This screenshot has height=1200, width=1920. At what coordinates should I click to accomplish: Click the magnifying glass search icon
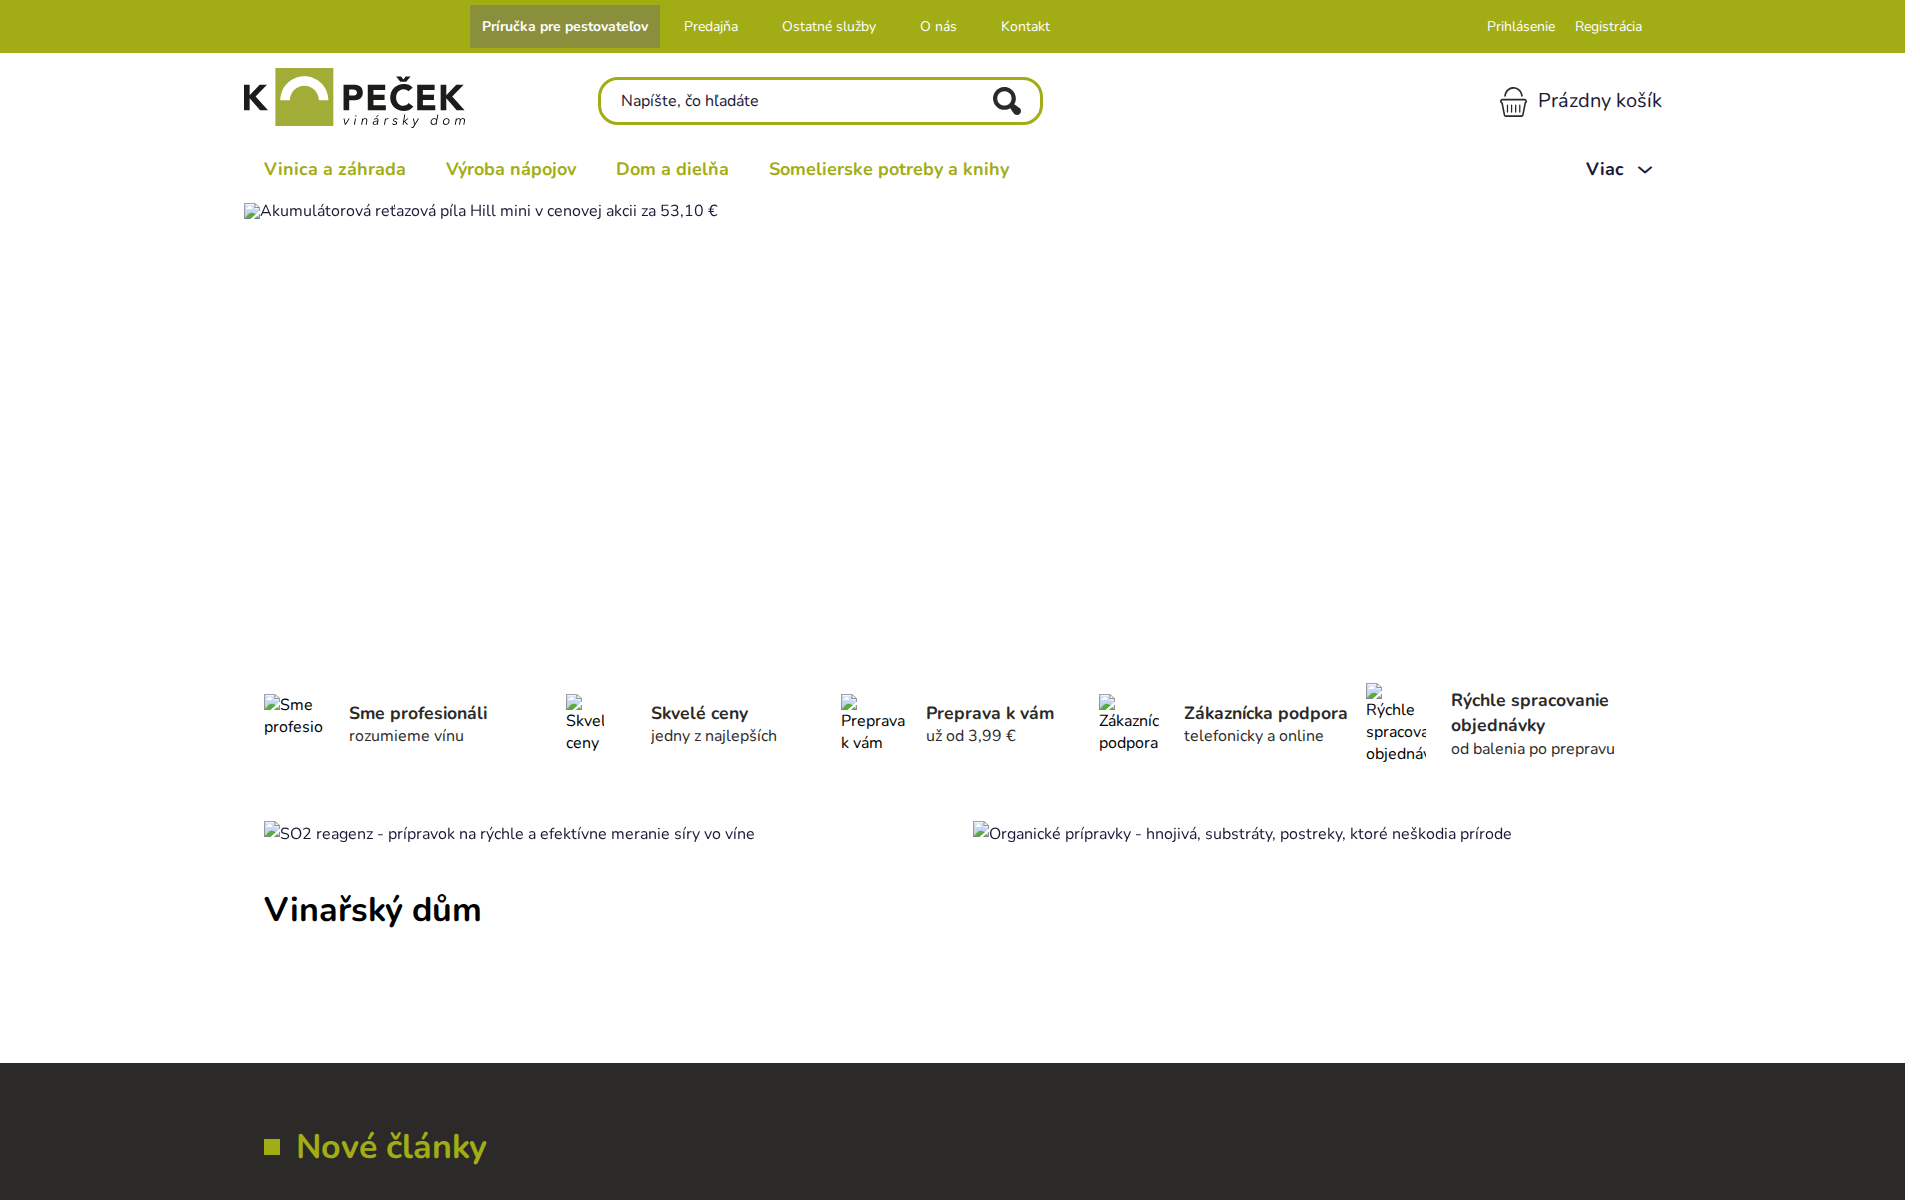[x=1006, y=101]
